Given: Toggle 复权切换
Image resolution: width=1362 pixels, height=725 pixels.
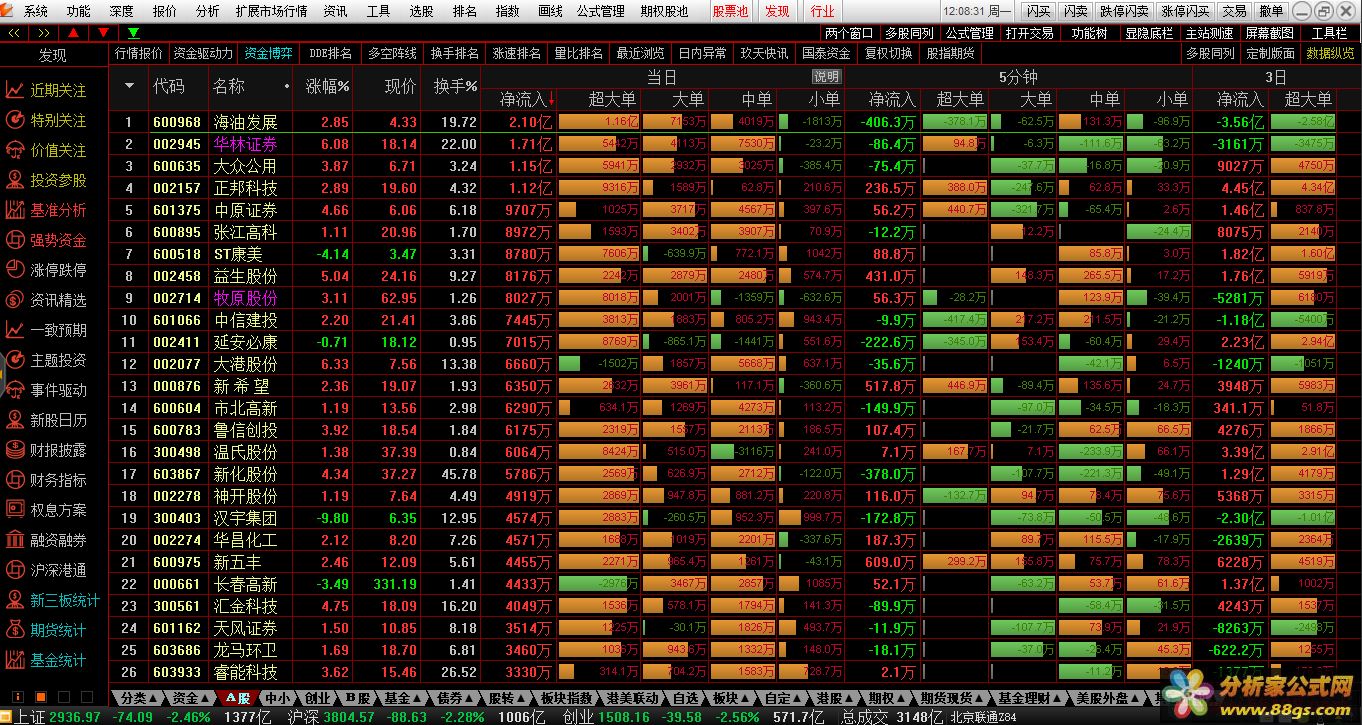Looking at the screenshot, I should [x=888, y=53].
